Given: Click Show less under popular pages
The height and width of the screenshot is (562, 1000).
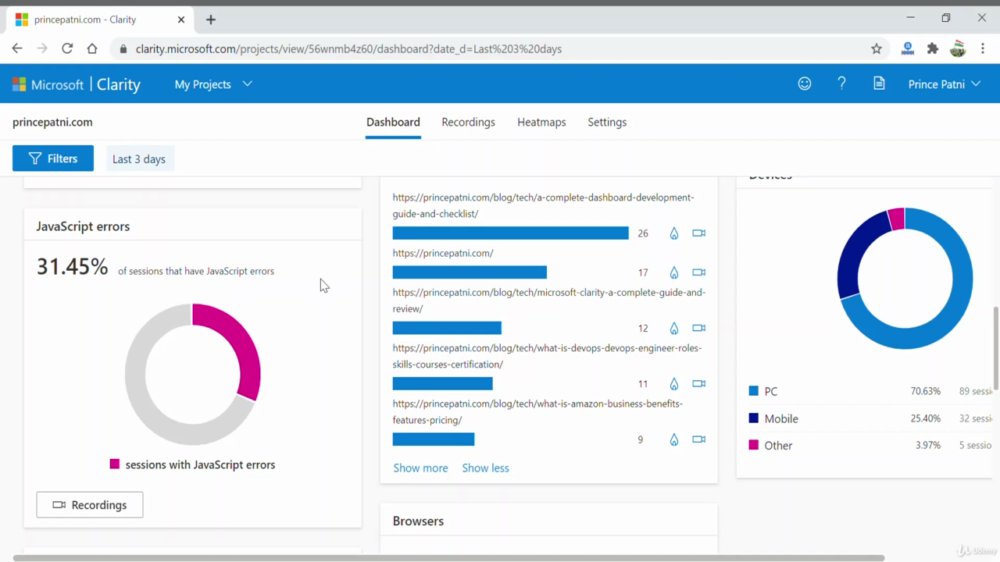Looking at the screenshot, I should pos(485,468).
